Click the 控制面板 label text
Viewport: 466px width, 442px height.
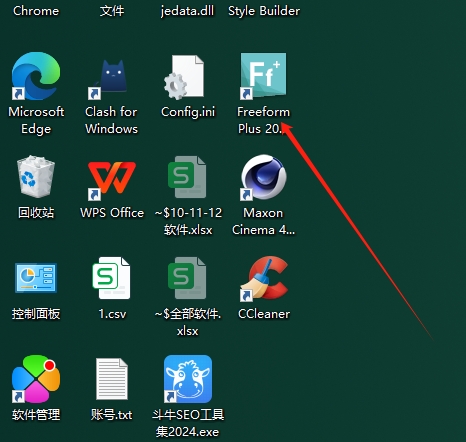tap(36, 314)
